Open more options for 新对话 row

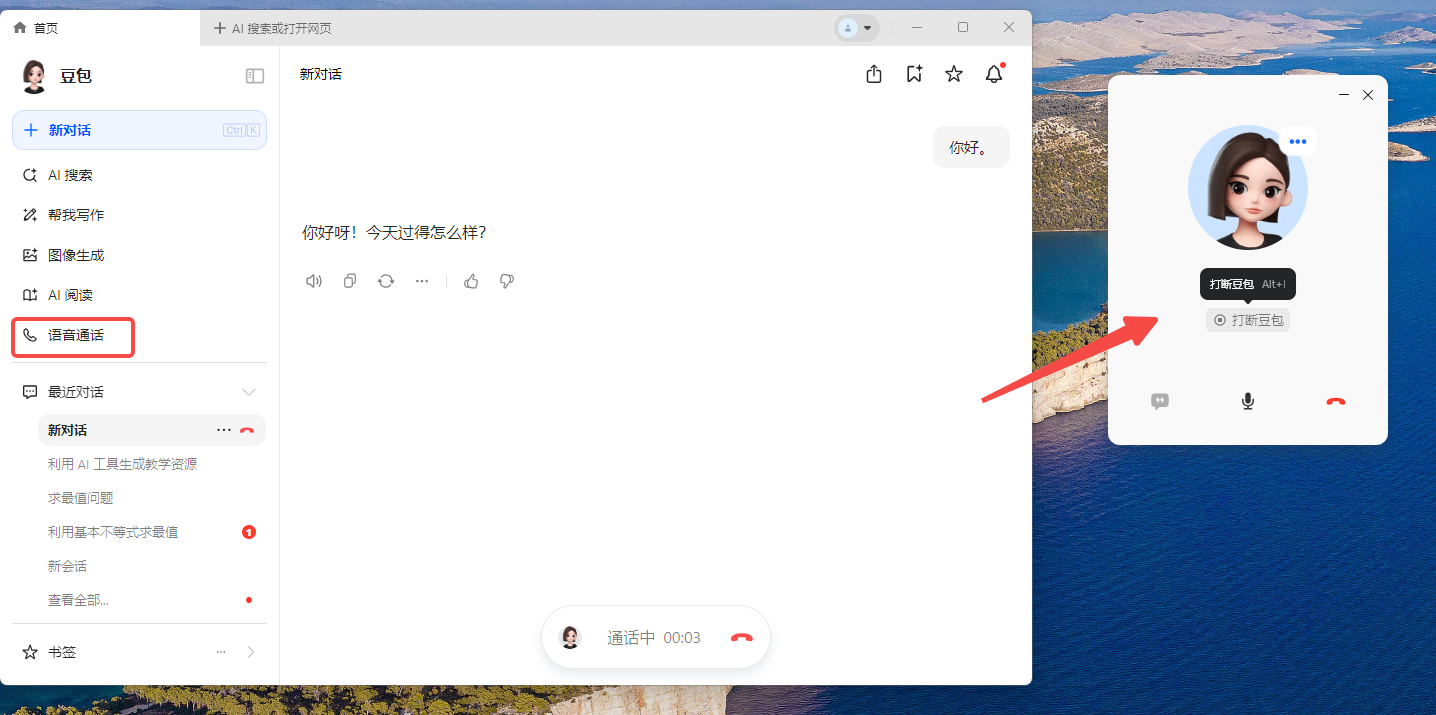click(224, 430)
